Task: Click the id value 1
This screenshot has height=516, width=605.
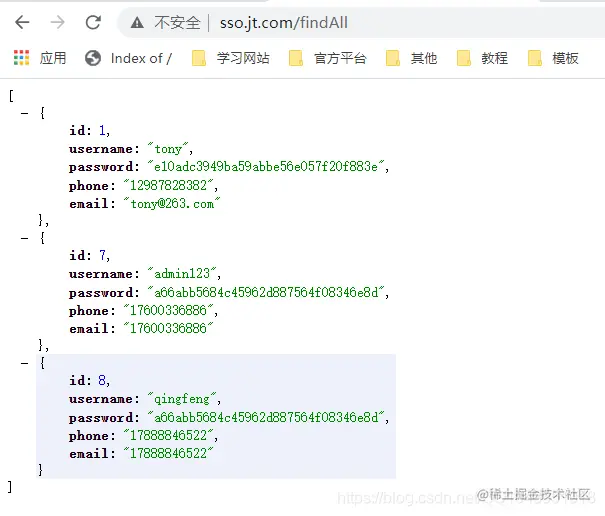Action: [x=102, y=130]
